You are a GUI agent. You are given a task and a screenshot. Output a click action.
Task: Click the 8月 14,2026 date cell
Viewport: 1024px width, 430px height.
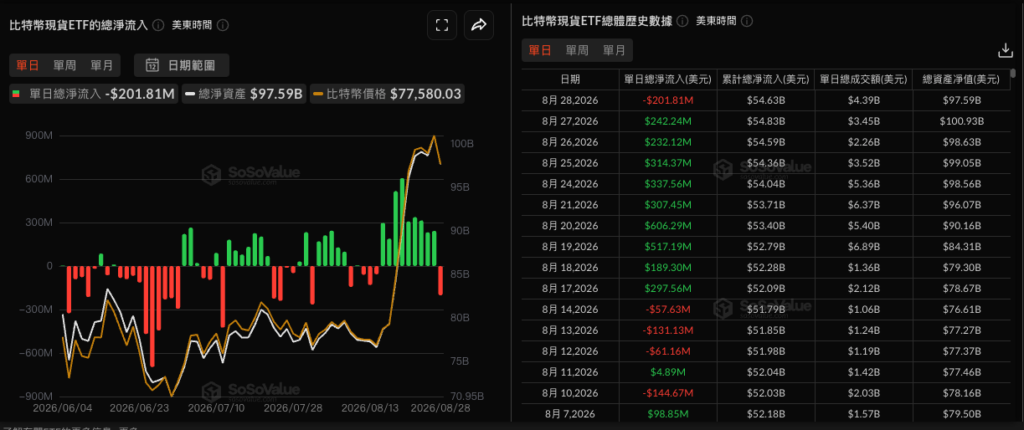point(569,308)
